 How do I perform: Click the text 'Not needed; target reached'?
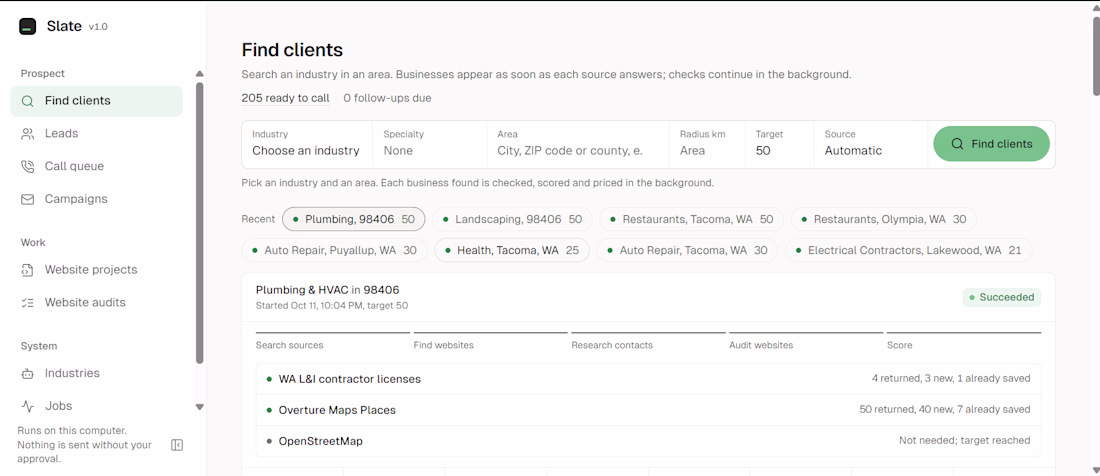[x=965, y=441]
